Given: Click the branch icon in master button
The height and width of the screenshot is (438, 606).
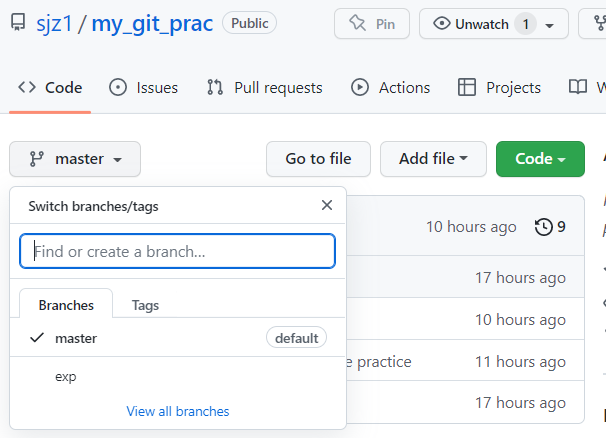Looking at the screenshot, I should click(x=37, y=159).
